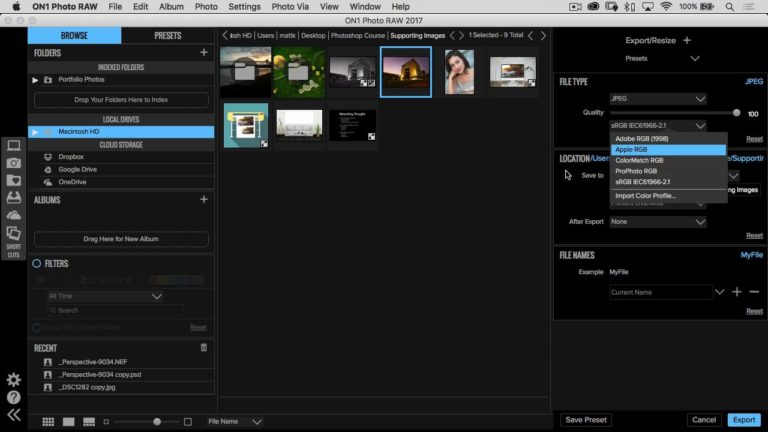Open the My Computer shortcut icon
This screenshot has height=432, width=768.
[14, 145]
